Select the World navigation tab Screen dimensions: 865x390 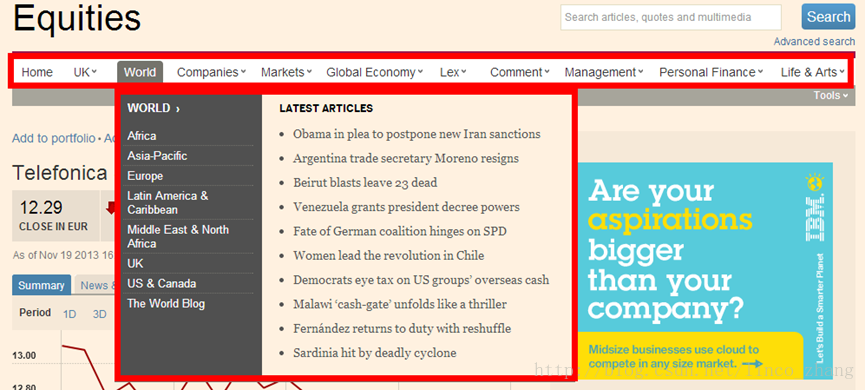[x=140, y=72]
